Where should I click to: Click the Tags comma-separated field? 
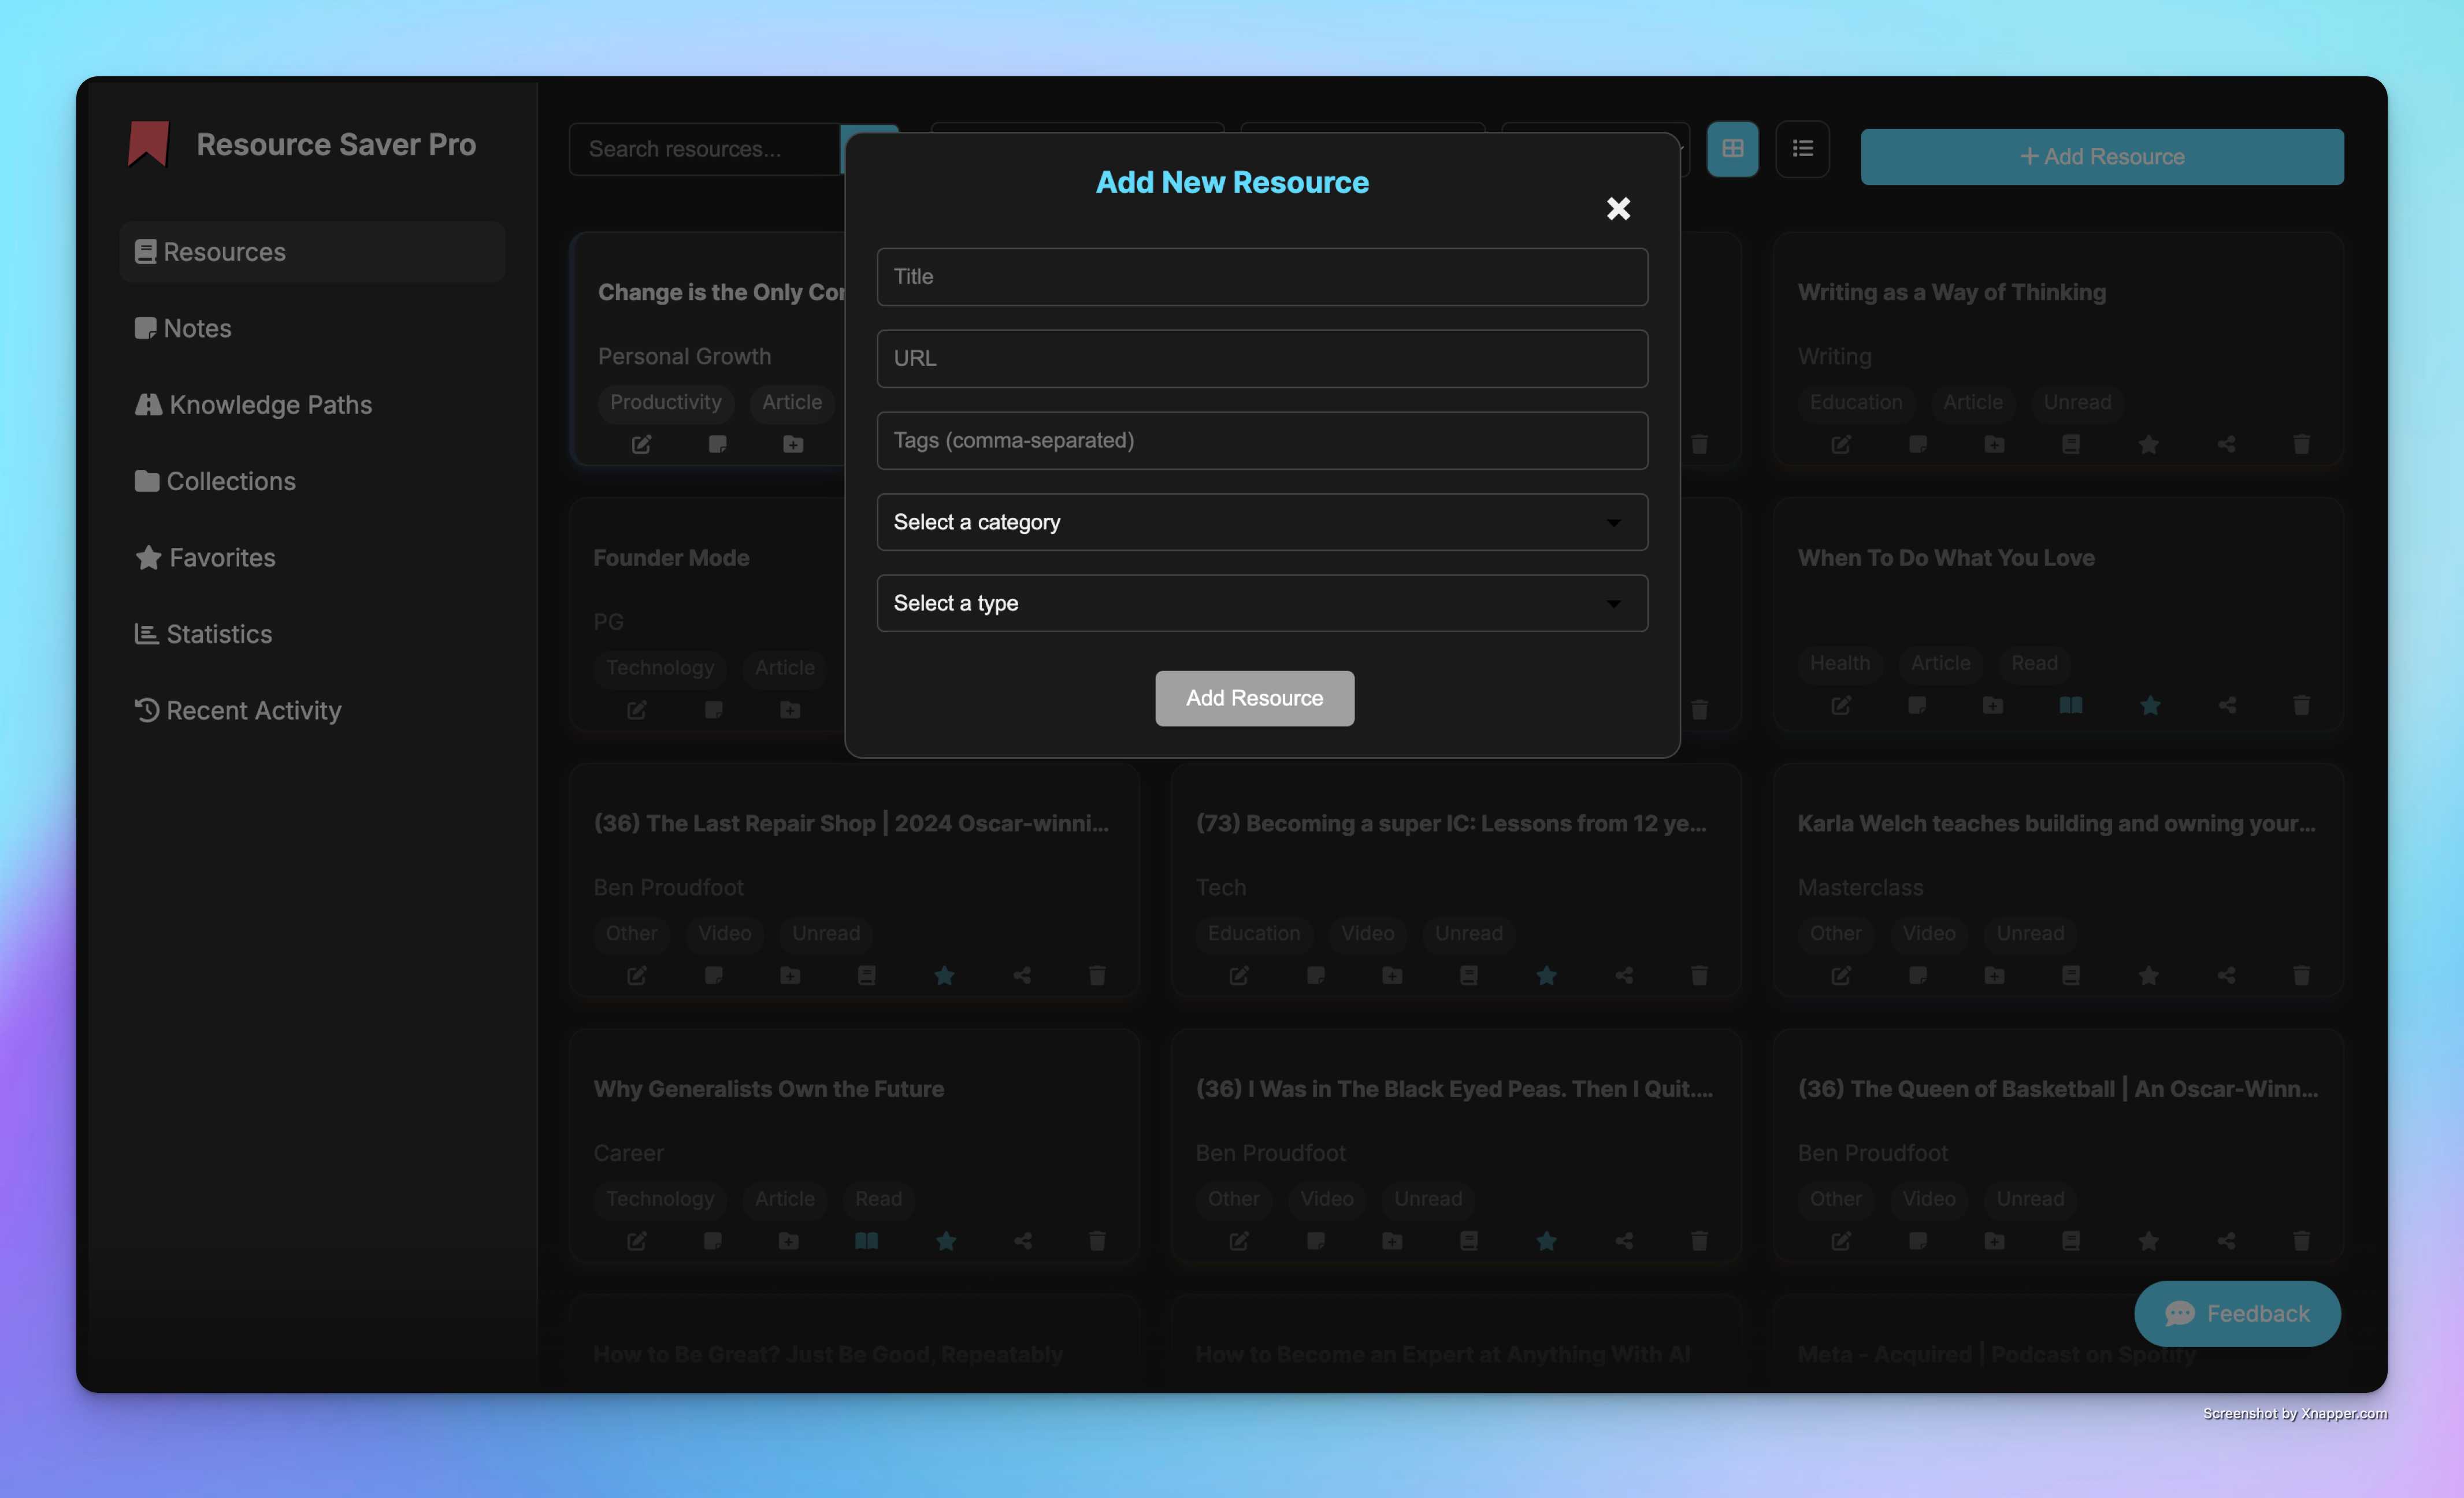coord(1262,441)
